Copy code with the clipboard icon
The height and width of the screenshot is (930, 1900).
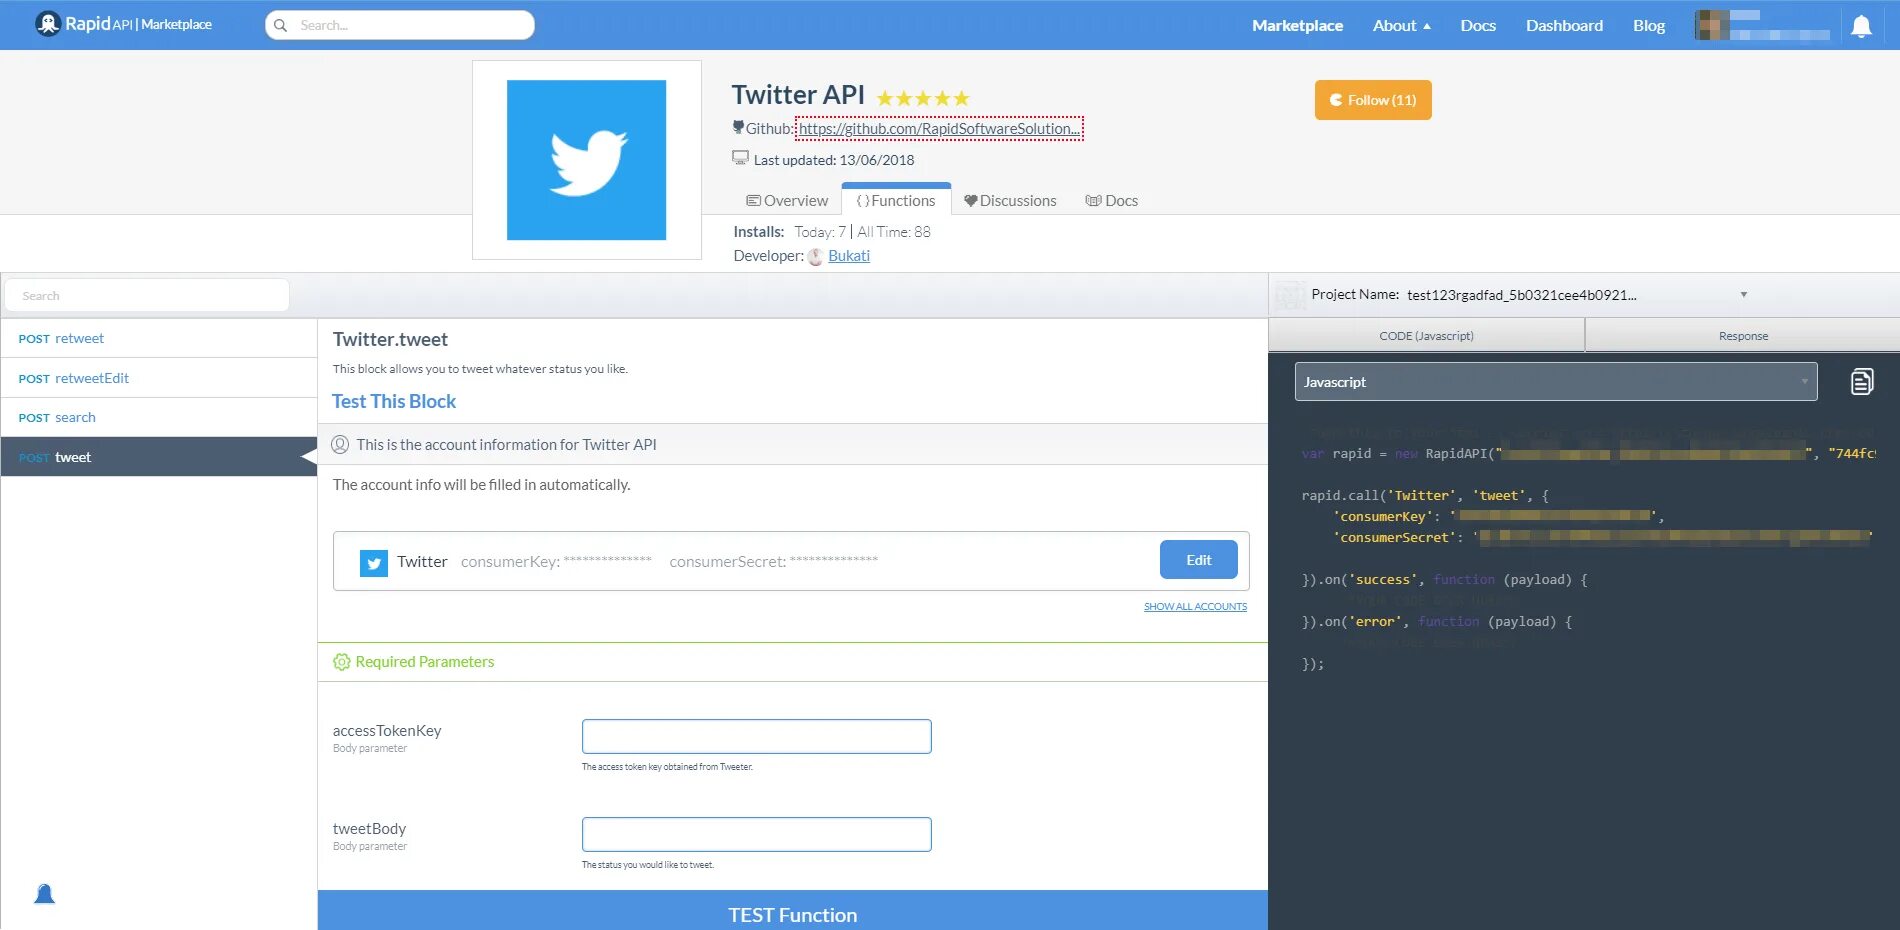tap(1861, 381)
